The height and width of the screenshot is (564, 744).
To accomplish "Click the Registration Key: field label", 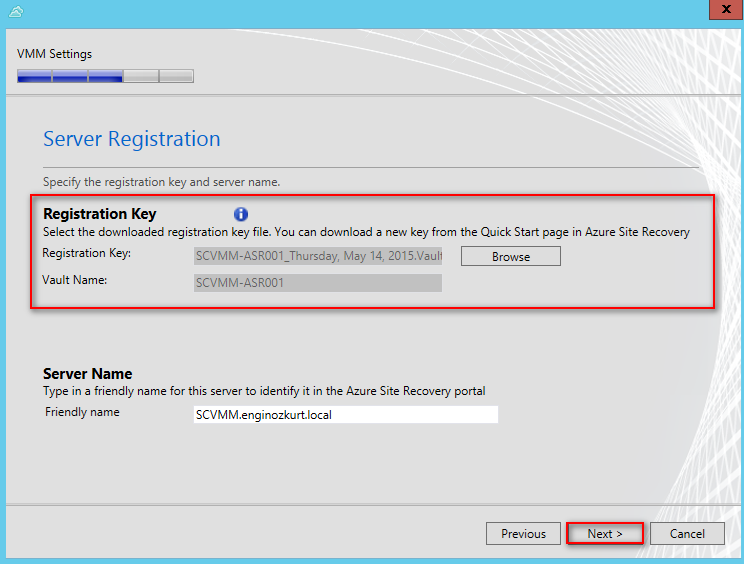I will pos(86,253).
